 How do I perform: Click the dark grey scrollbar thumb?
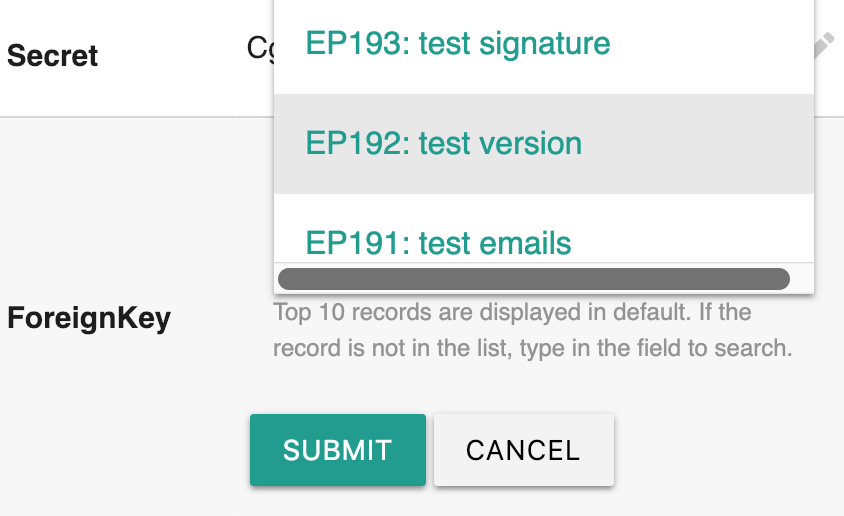tap(534, 278)
